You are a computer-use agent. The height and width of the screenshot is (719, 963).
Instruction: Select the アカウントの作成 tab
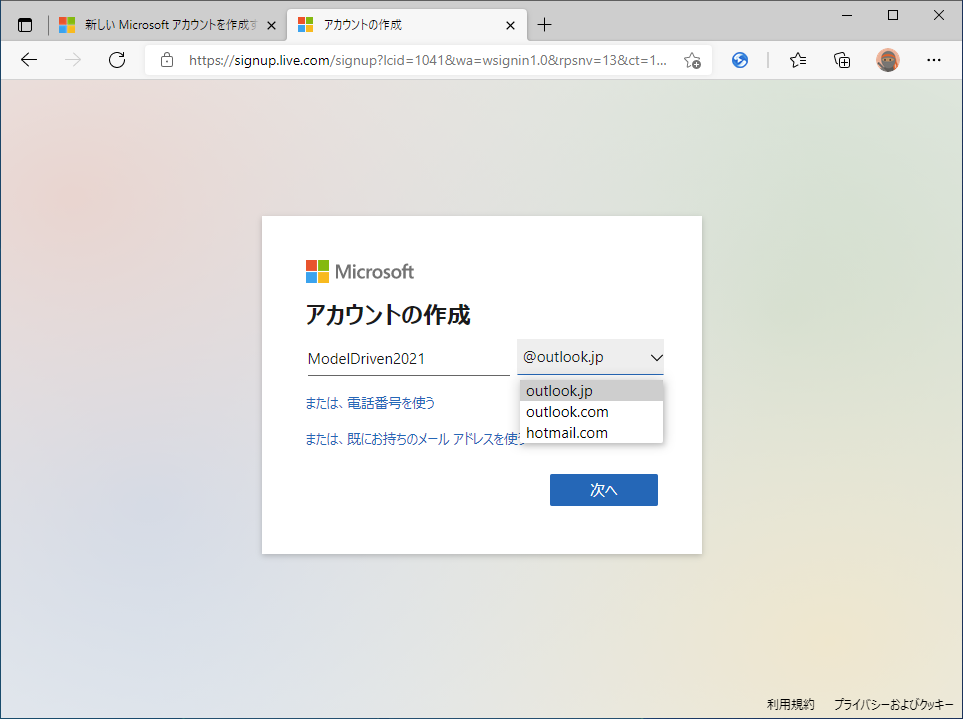coord(407,25)
